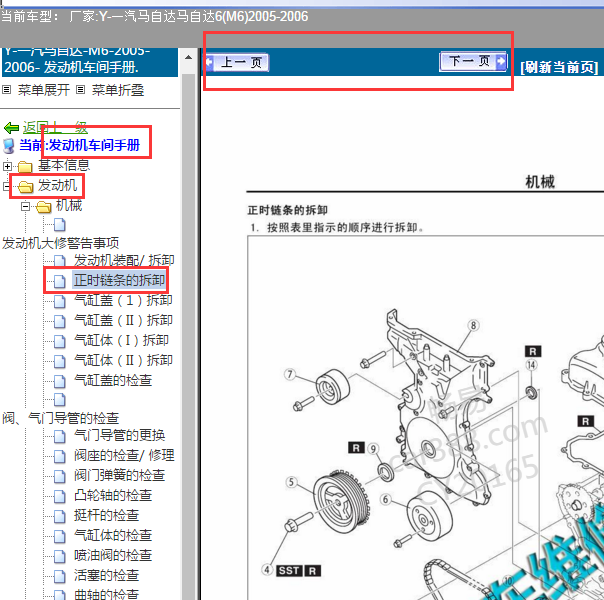Open 正时链条的拆卸 page

click(119, 280)
